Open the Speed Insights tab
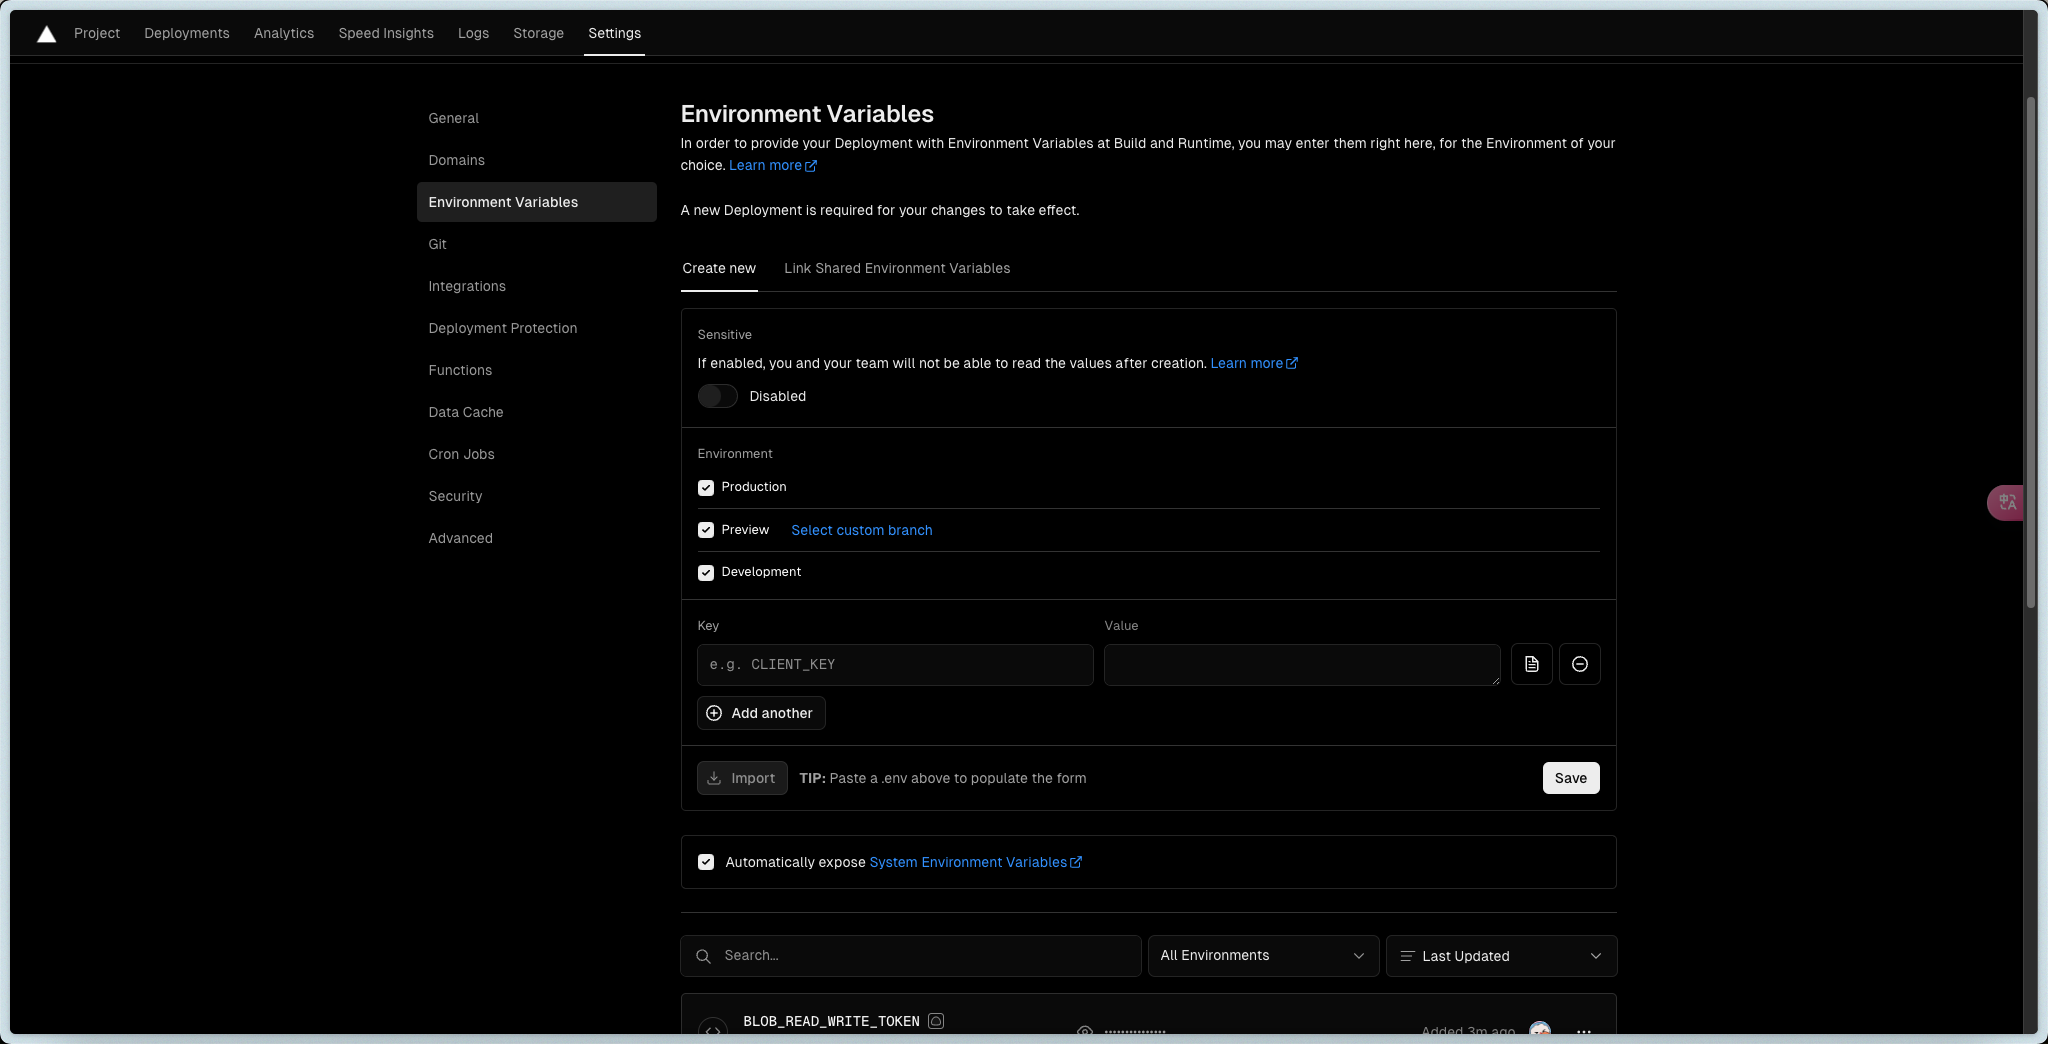Screen dimensions: 2048x1044 [x=386, y=33]
